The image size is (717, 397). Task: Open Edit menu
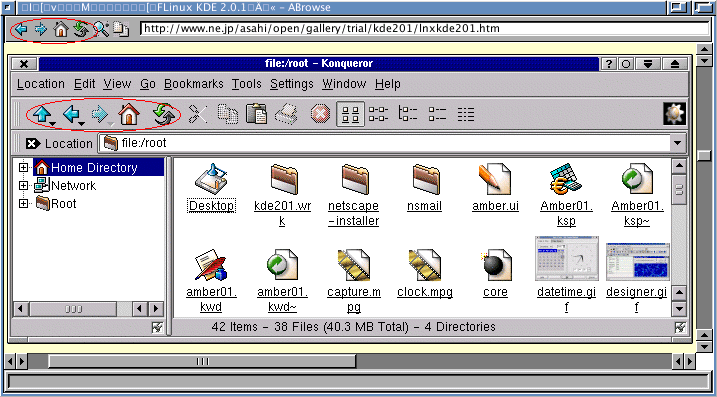(85, 84)
